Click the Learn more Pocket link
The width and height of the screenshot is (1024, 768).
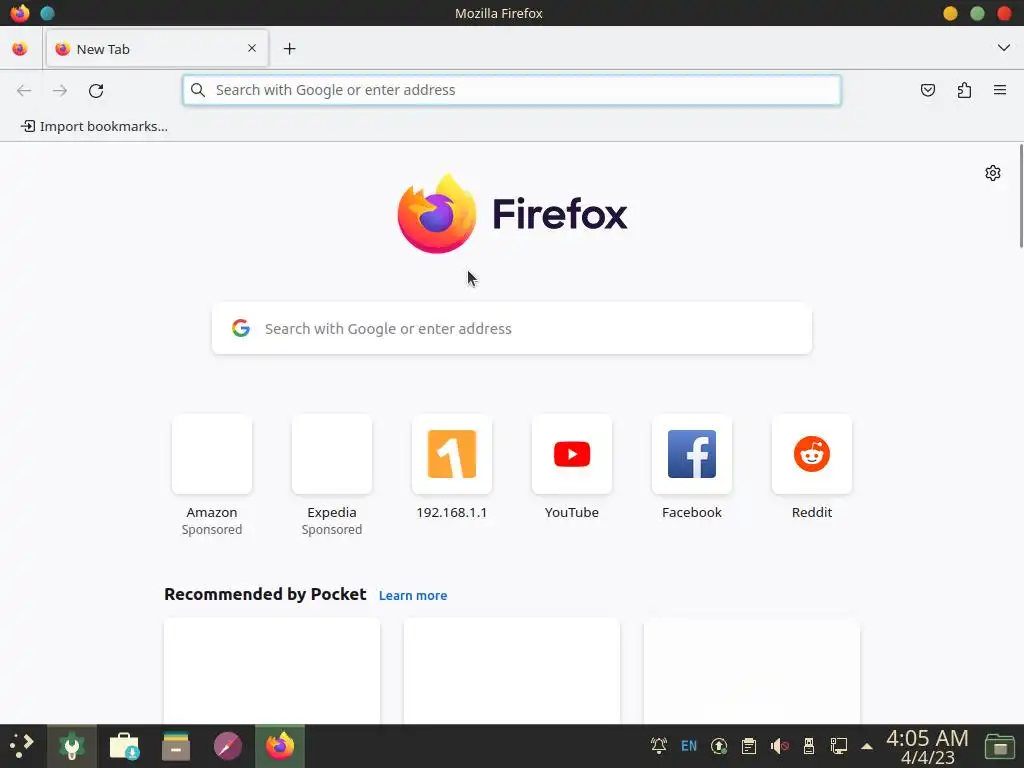[413, 596]
